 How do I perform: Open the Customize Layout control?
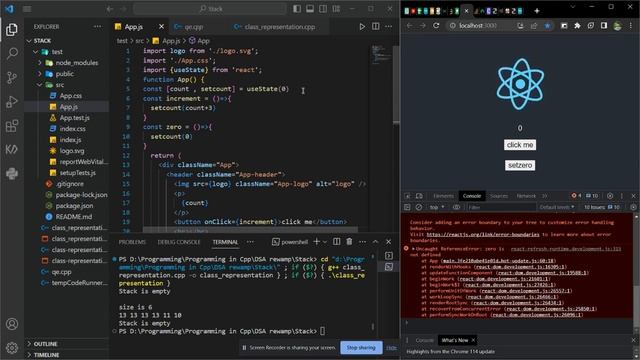pos(336,9)
